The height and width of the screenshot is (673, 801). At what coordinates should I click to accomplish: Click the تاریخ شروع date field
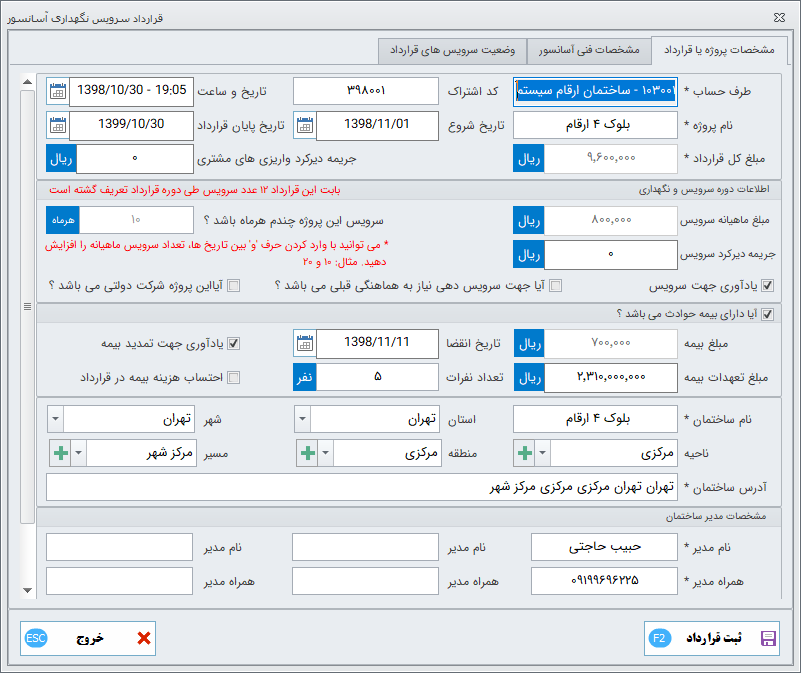(x=378, y=125)
